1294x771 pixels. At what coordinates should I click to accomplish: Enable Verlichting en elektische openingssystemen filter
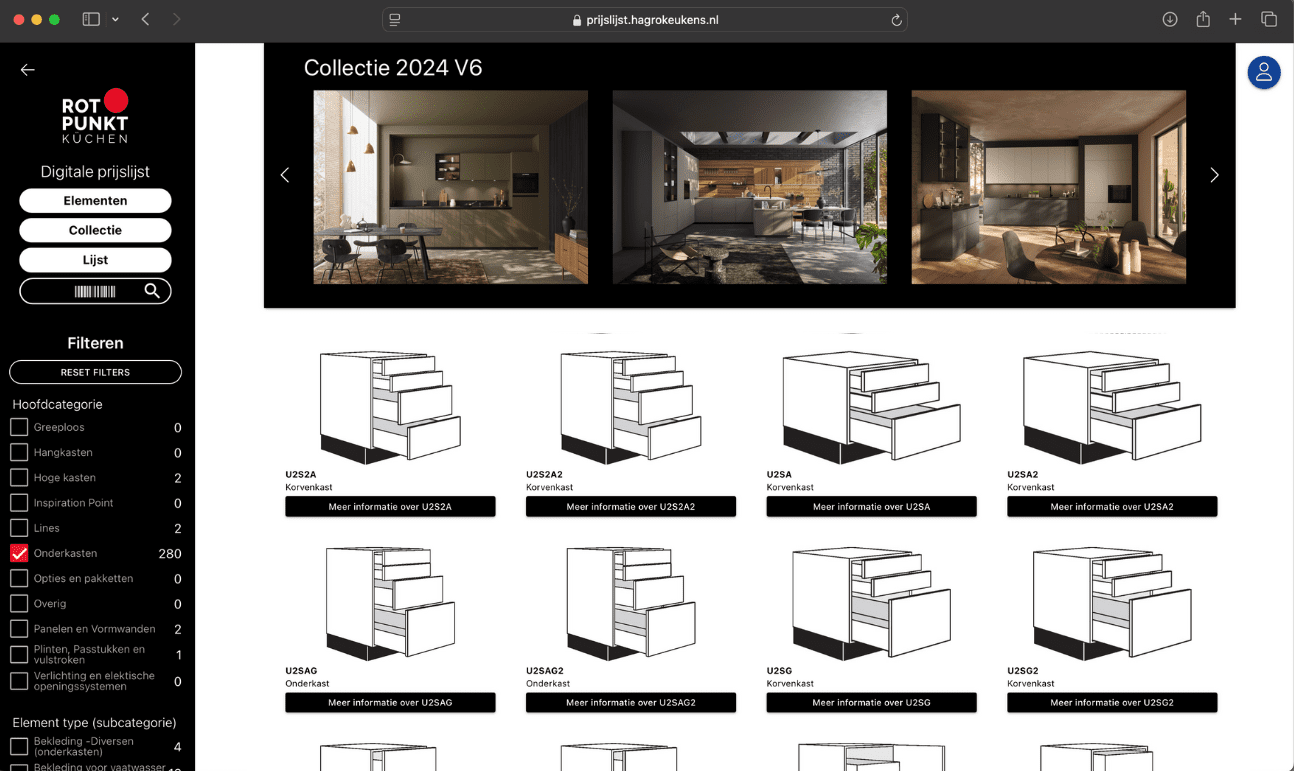19,681
